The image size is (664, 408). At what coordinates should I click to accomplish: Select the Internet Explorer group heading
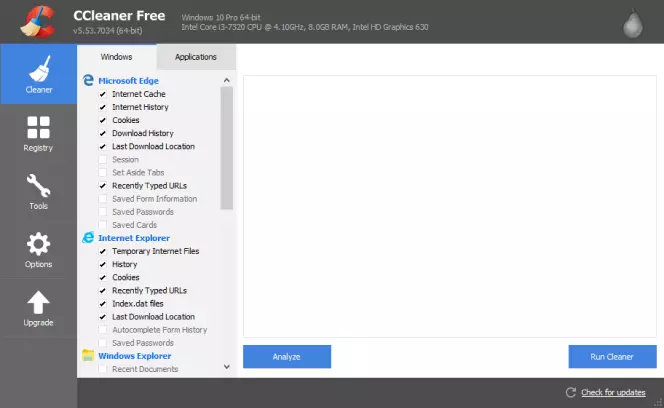pos(134,238)
